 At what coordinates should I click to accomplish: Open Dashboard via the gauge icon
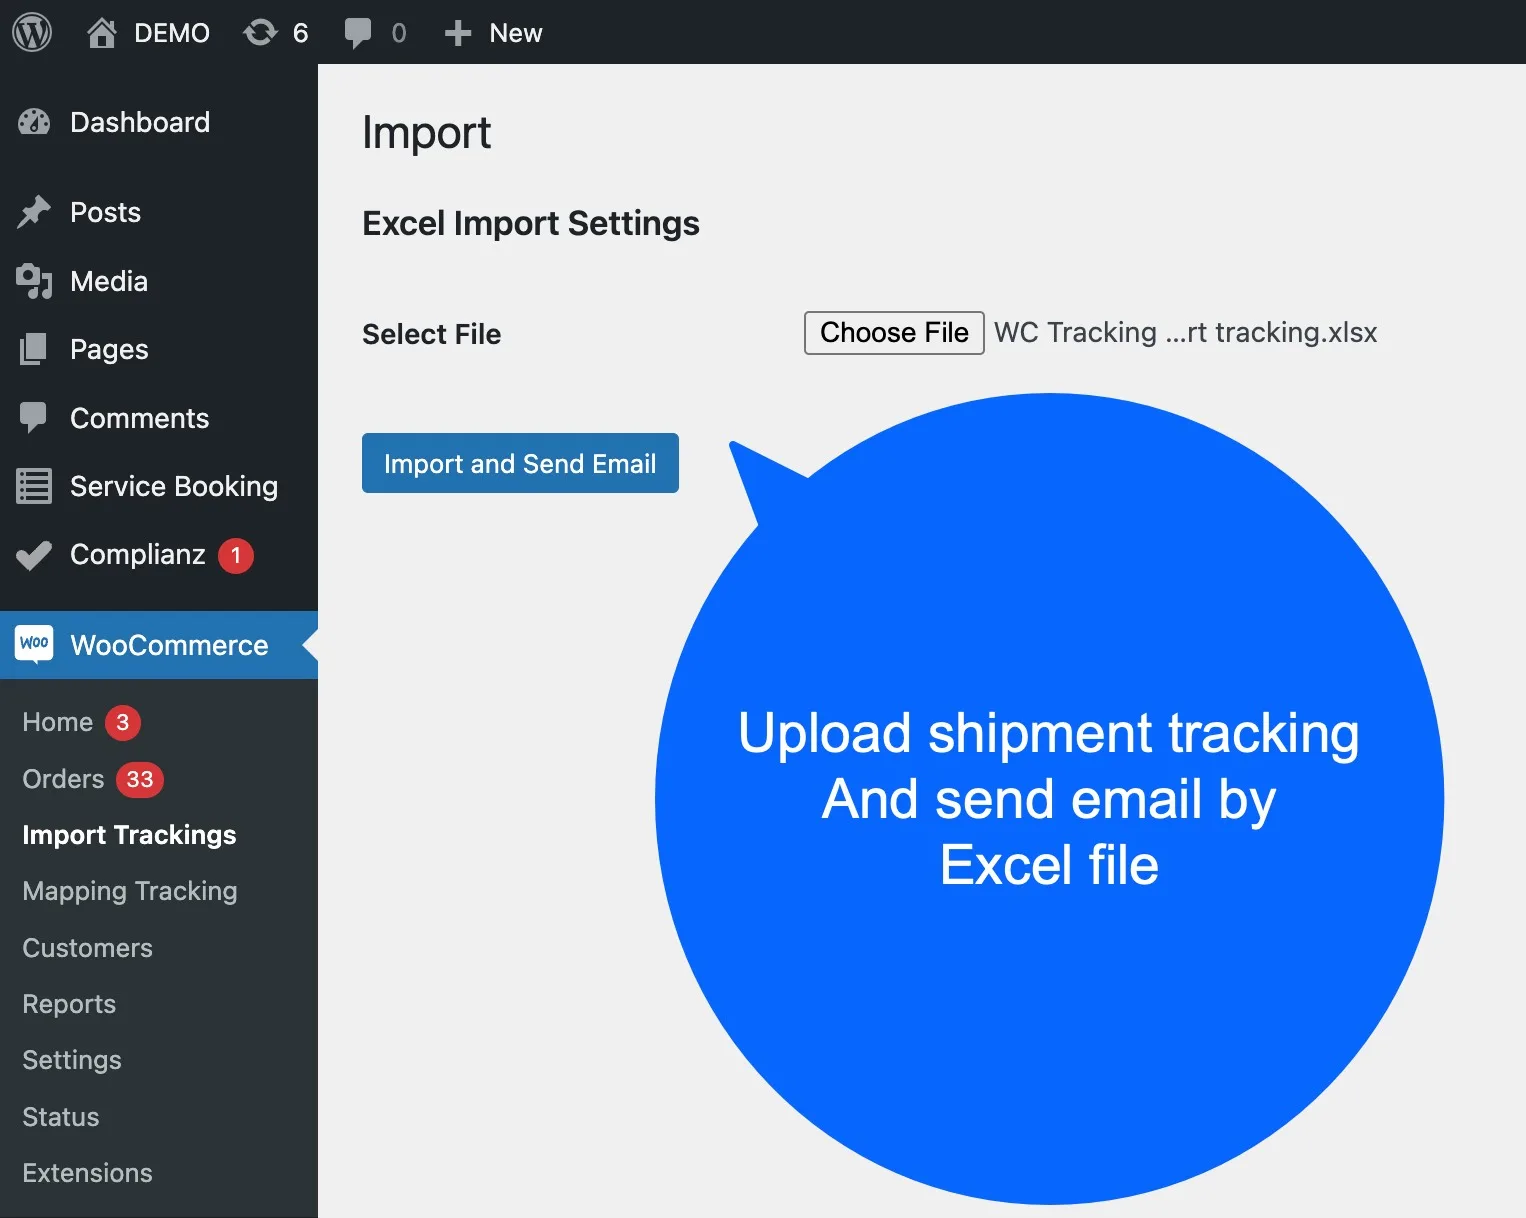[34, 122]
